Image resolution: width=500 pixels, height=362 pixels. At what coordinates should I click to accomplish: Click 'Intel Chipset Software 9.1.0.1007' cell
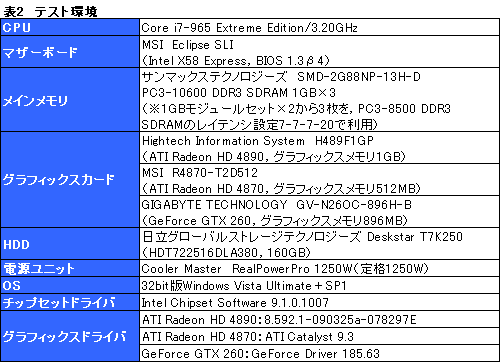[319, 303]
